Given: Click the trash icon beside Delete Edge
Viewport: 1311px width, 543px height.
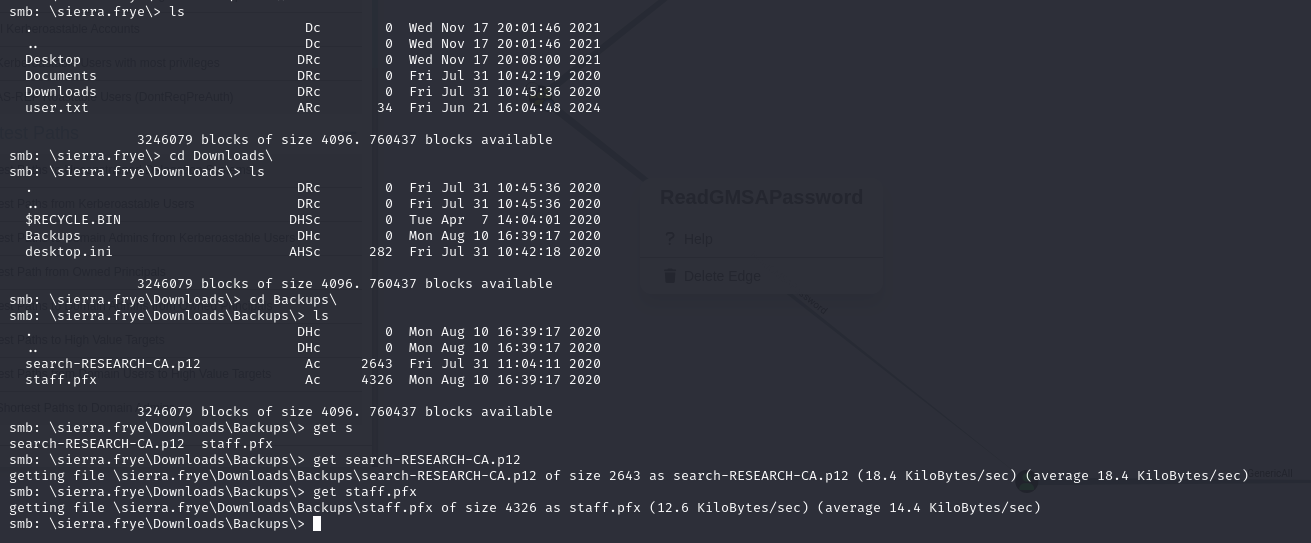Looking at the screenshot, I should [x=670, y=276].
